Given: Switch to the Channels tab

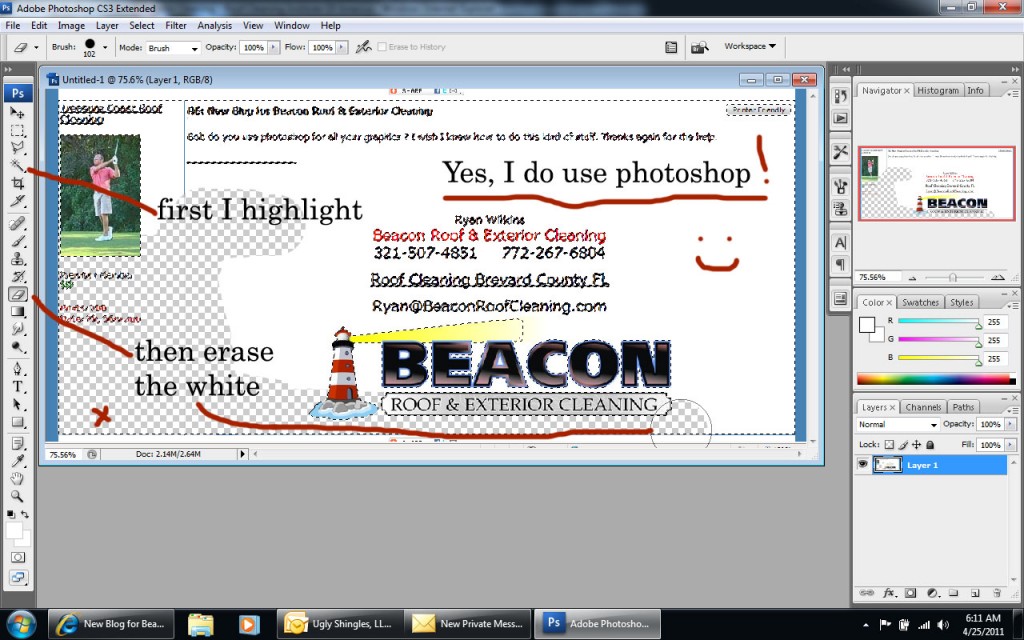Looking at the screenshot, I should 923,407.
